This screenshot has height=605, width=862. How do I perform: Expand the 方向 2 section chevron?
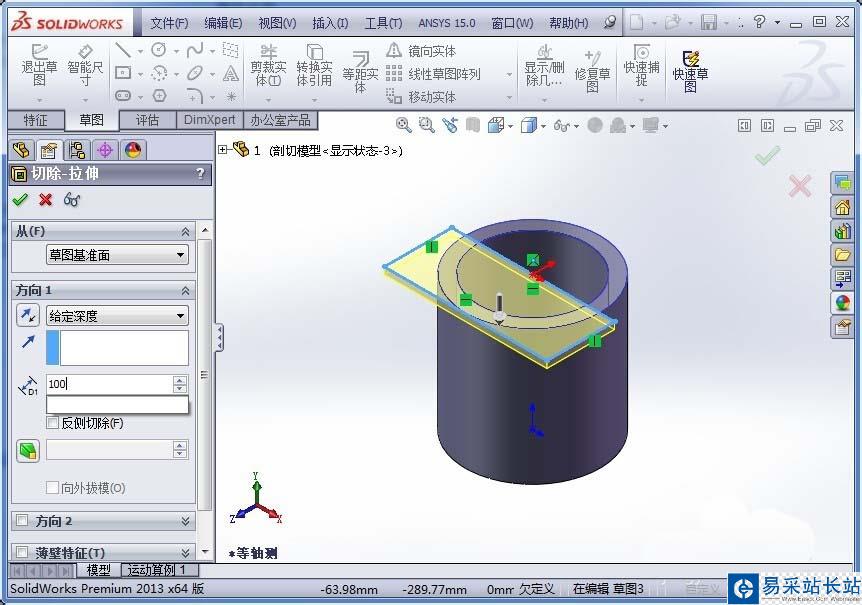(x=185, y=520)
